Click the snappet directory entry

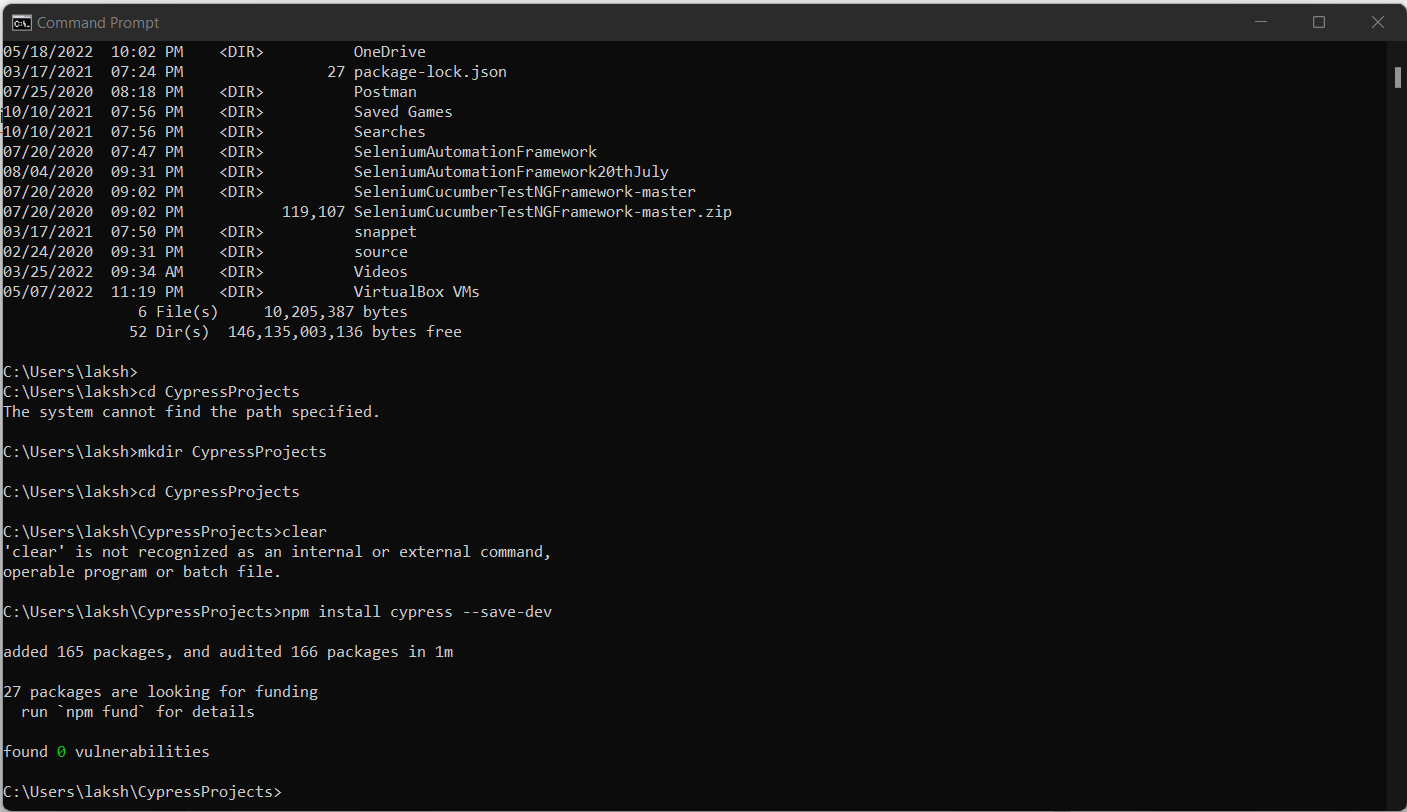385,232
